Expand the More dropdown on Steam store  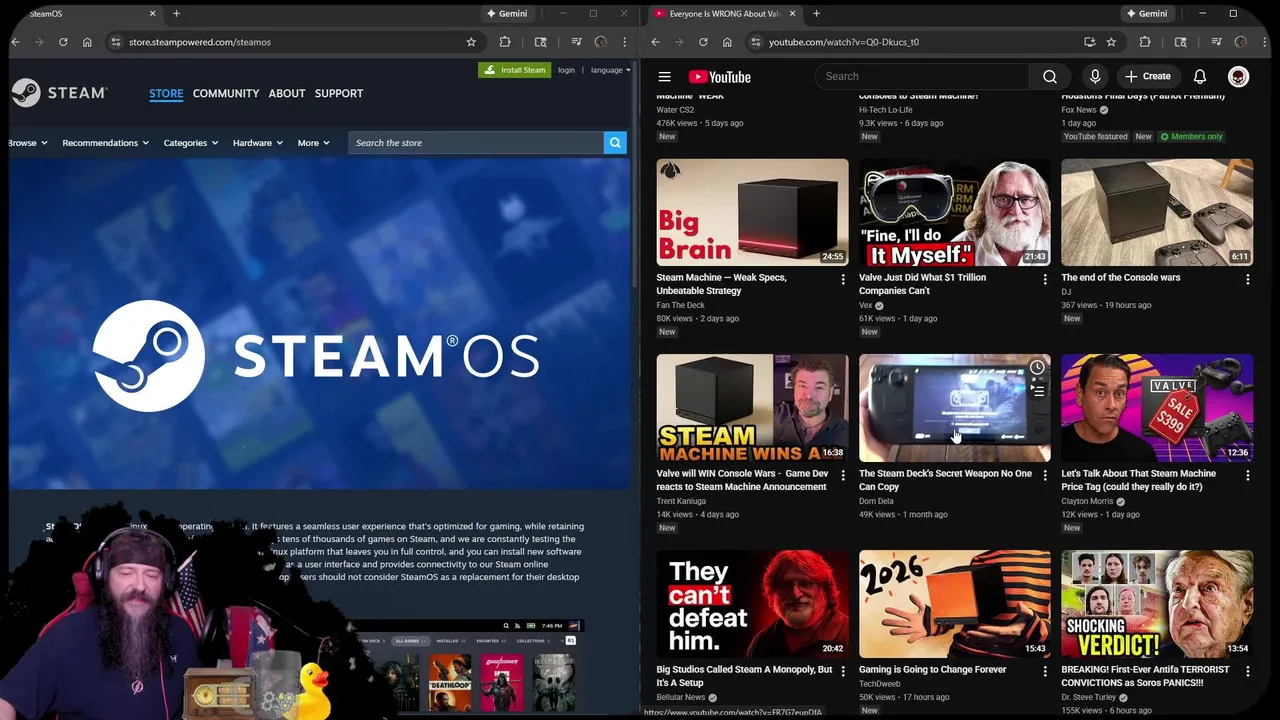[x=313, y=143]
